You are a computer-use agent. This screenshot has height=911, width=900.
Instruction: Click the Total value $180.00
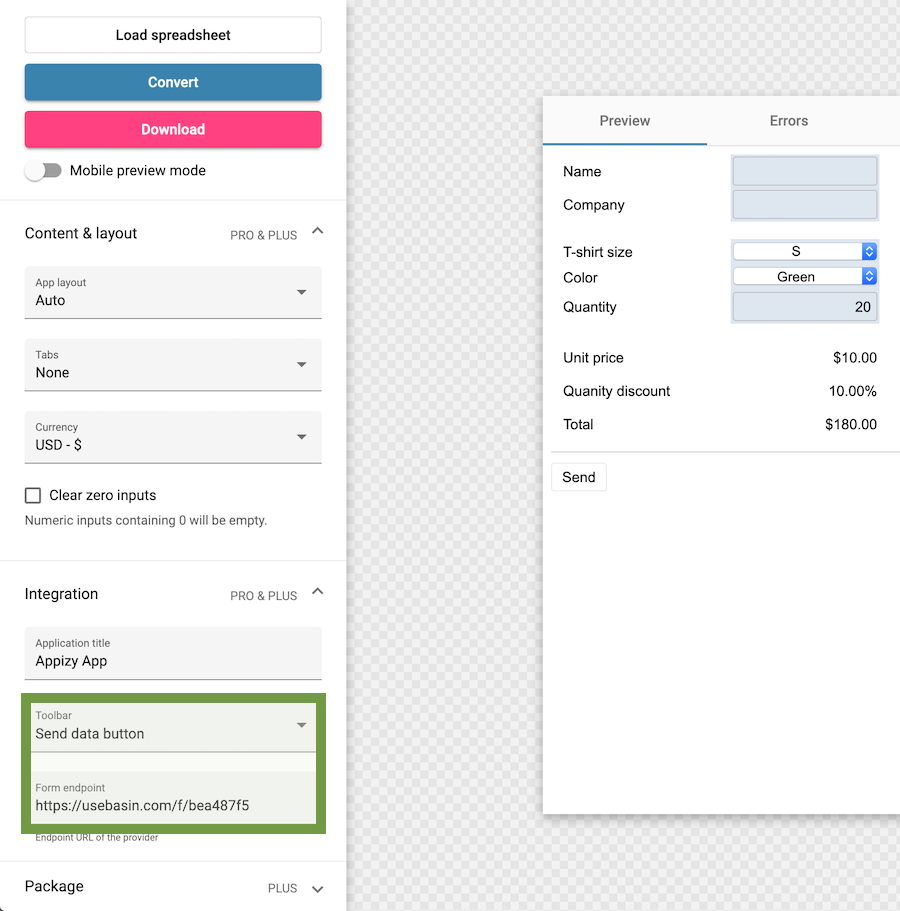point(851,424)
